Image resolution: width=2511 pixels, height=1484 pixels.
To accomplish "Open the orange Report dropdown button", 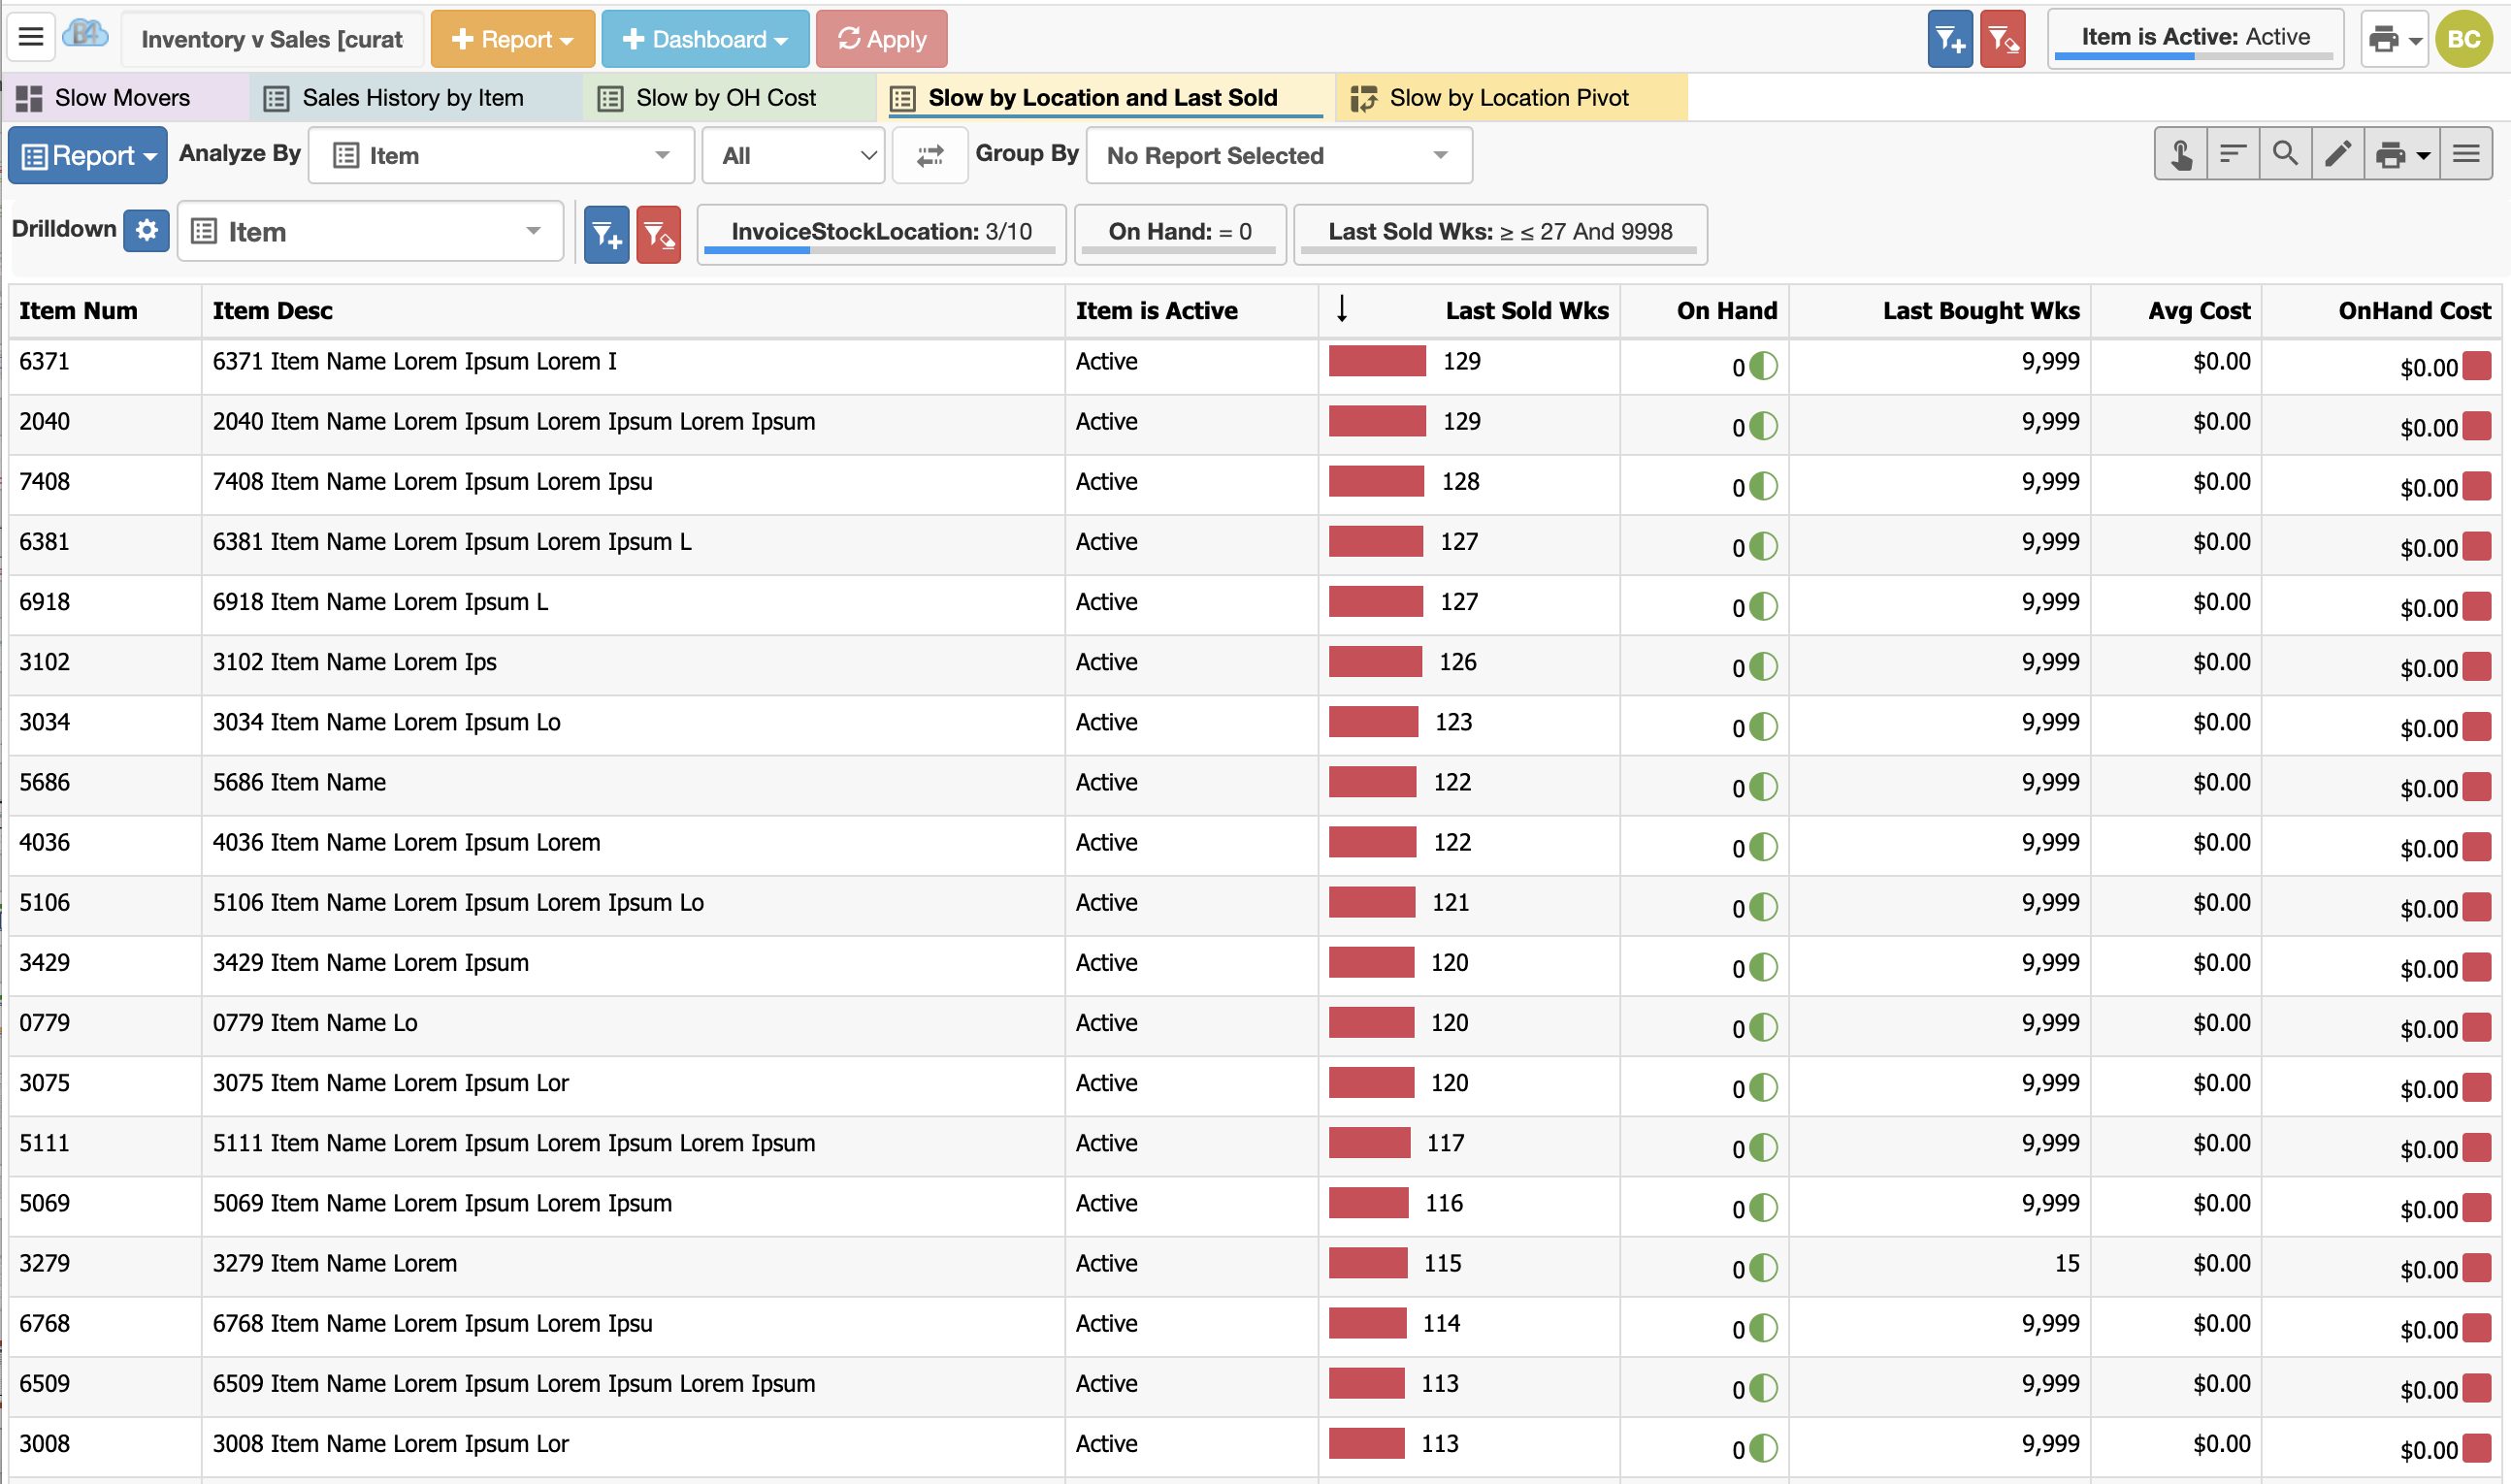I will [x=513, y=39].
